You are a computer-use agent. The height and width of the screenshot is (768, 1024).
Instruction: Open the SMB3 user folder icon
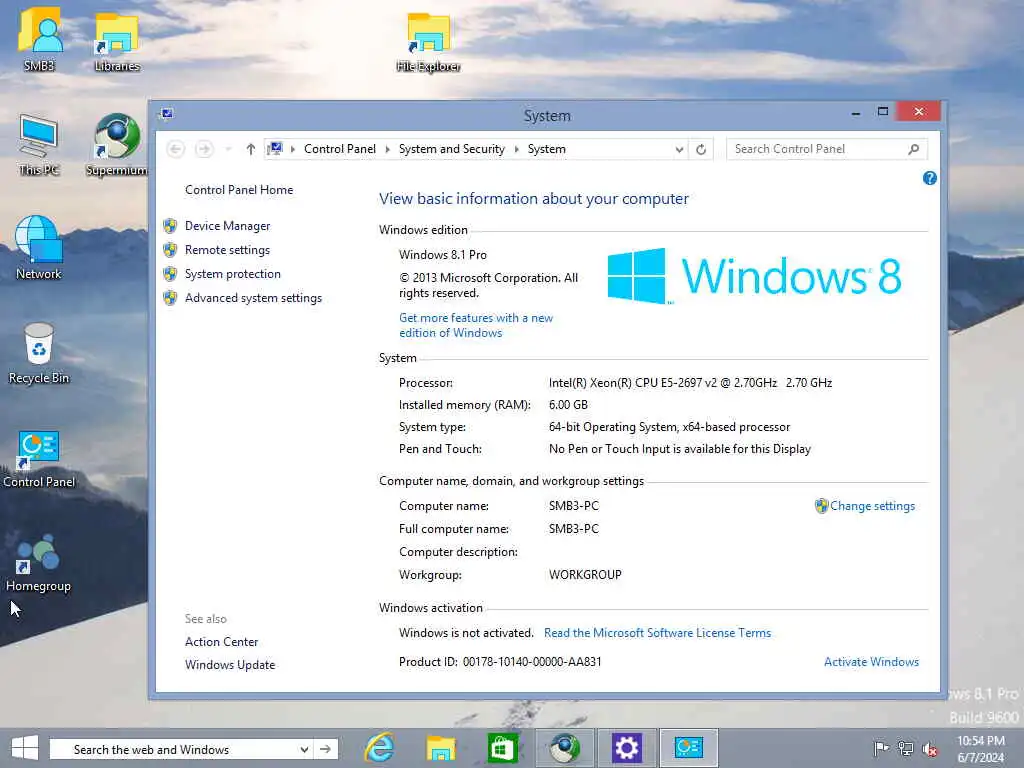[39, 39]
